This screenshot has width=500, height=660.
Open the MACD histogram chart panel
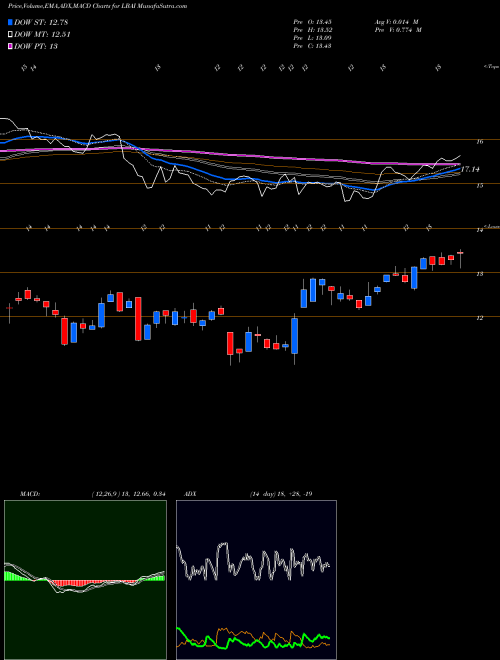click(85, 580)
